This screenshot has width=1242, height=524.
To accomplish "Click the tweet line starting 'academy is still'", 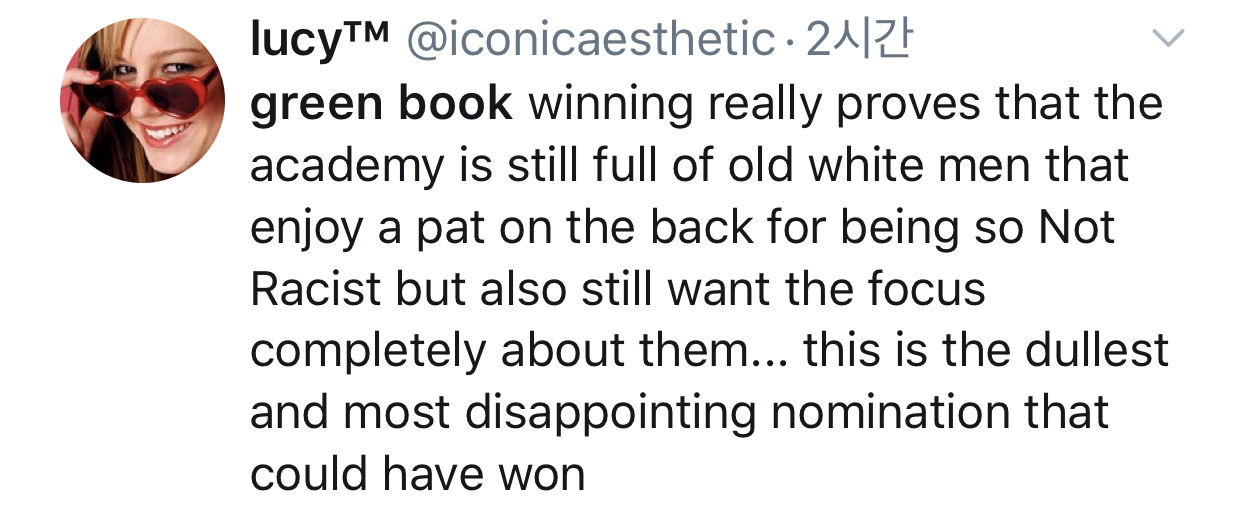I will click(x=689, y=165).
